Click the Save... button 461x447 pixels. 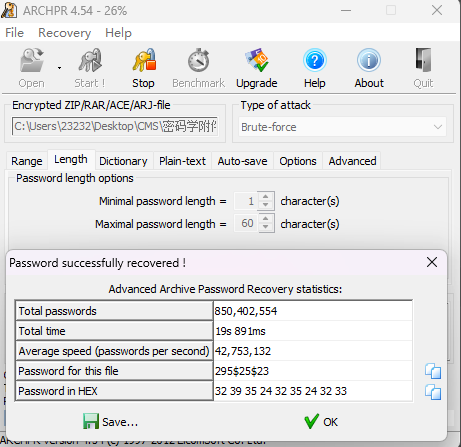tap(110, 422)
